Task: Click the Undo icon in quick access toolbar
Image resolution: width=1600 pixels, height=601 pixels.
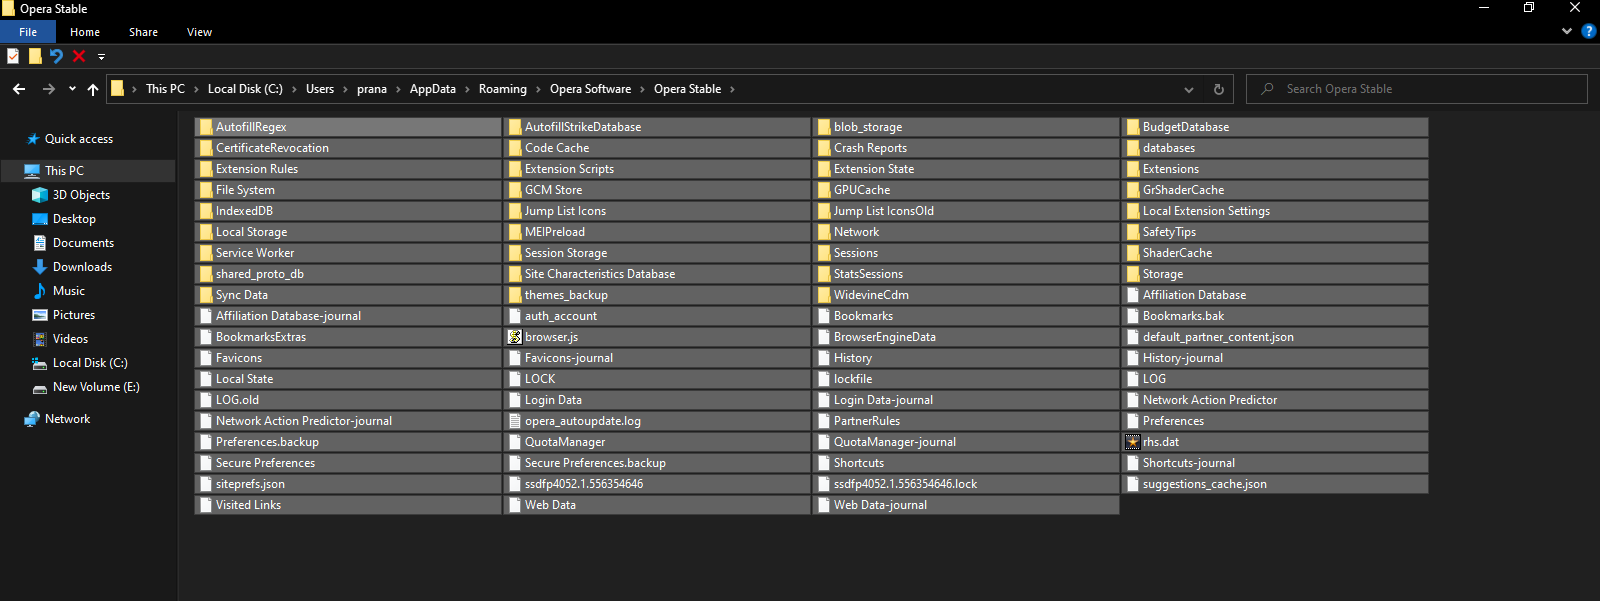Action: 56,56
